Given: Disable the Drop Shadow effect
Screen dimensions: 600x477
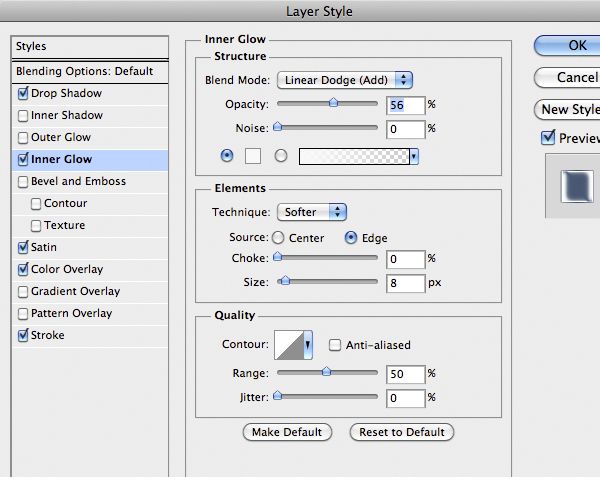Looking at the screenshot, I should click(x=23, y=94).
